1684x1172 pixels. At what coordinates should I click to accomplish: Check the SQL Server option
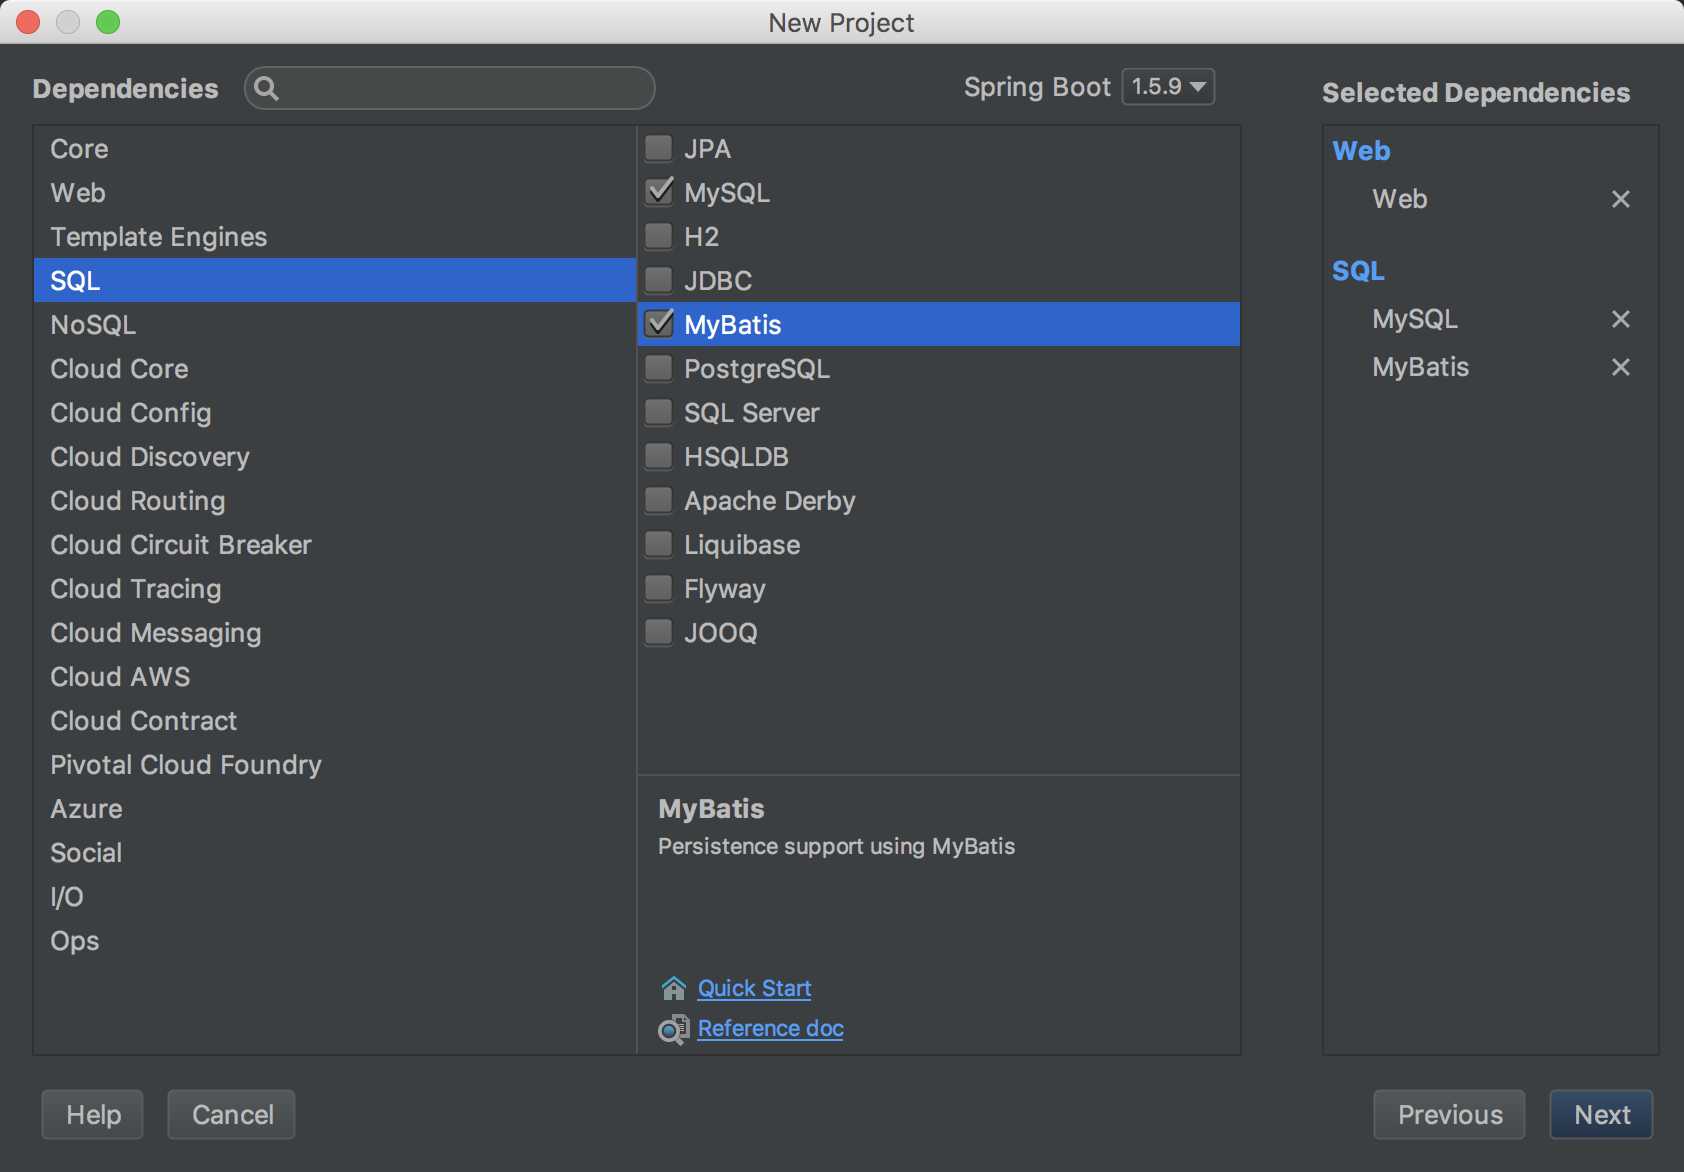(x=659, y=412)
